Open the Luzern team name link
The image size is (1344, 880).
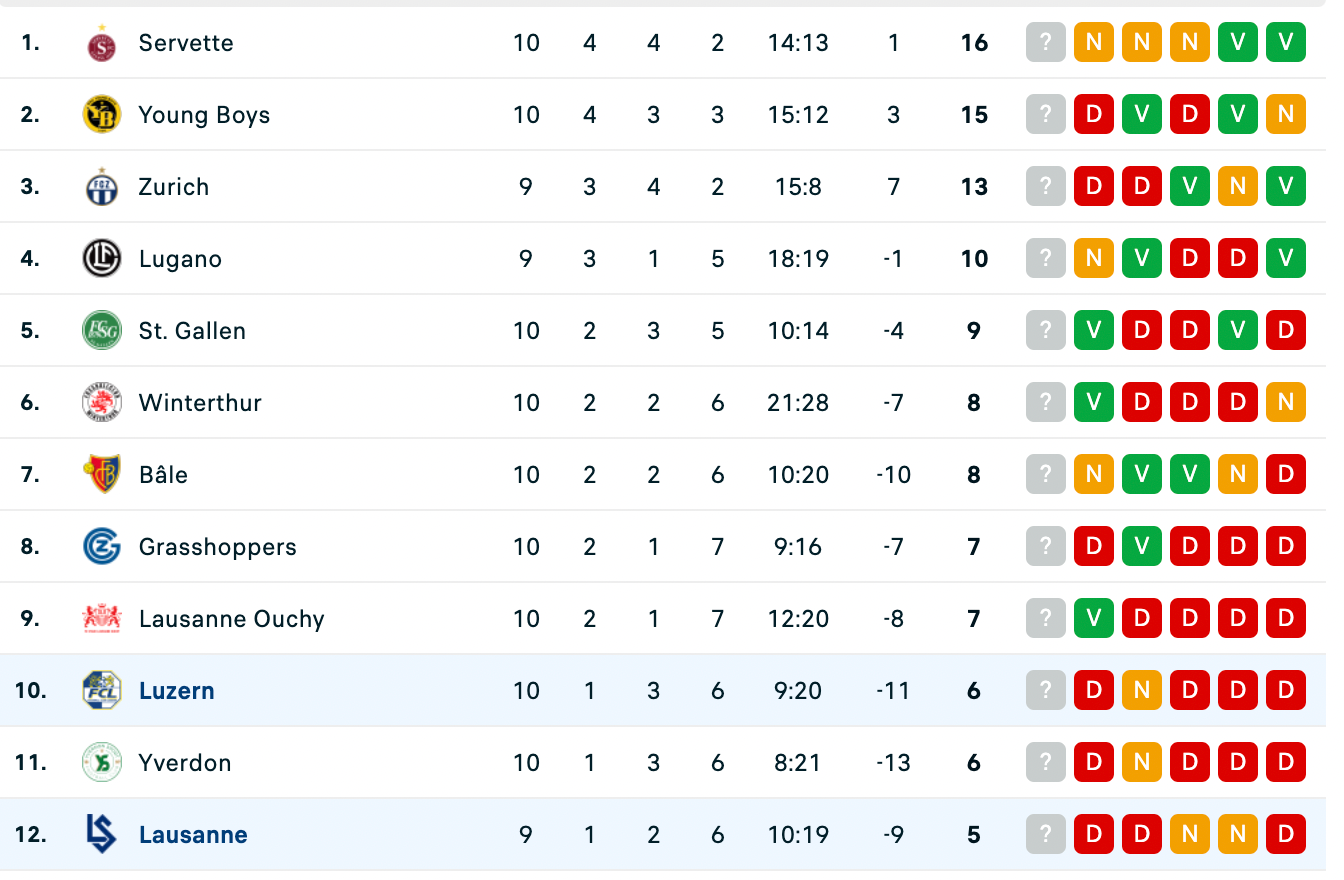click(x=177, y=691)
